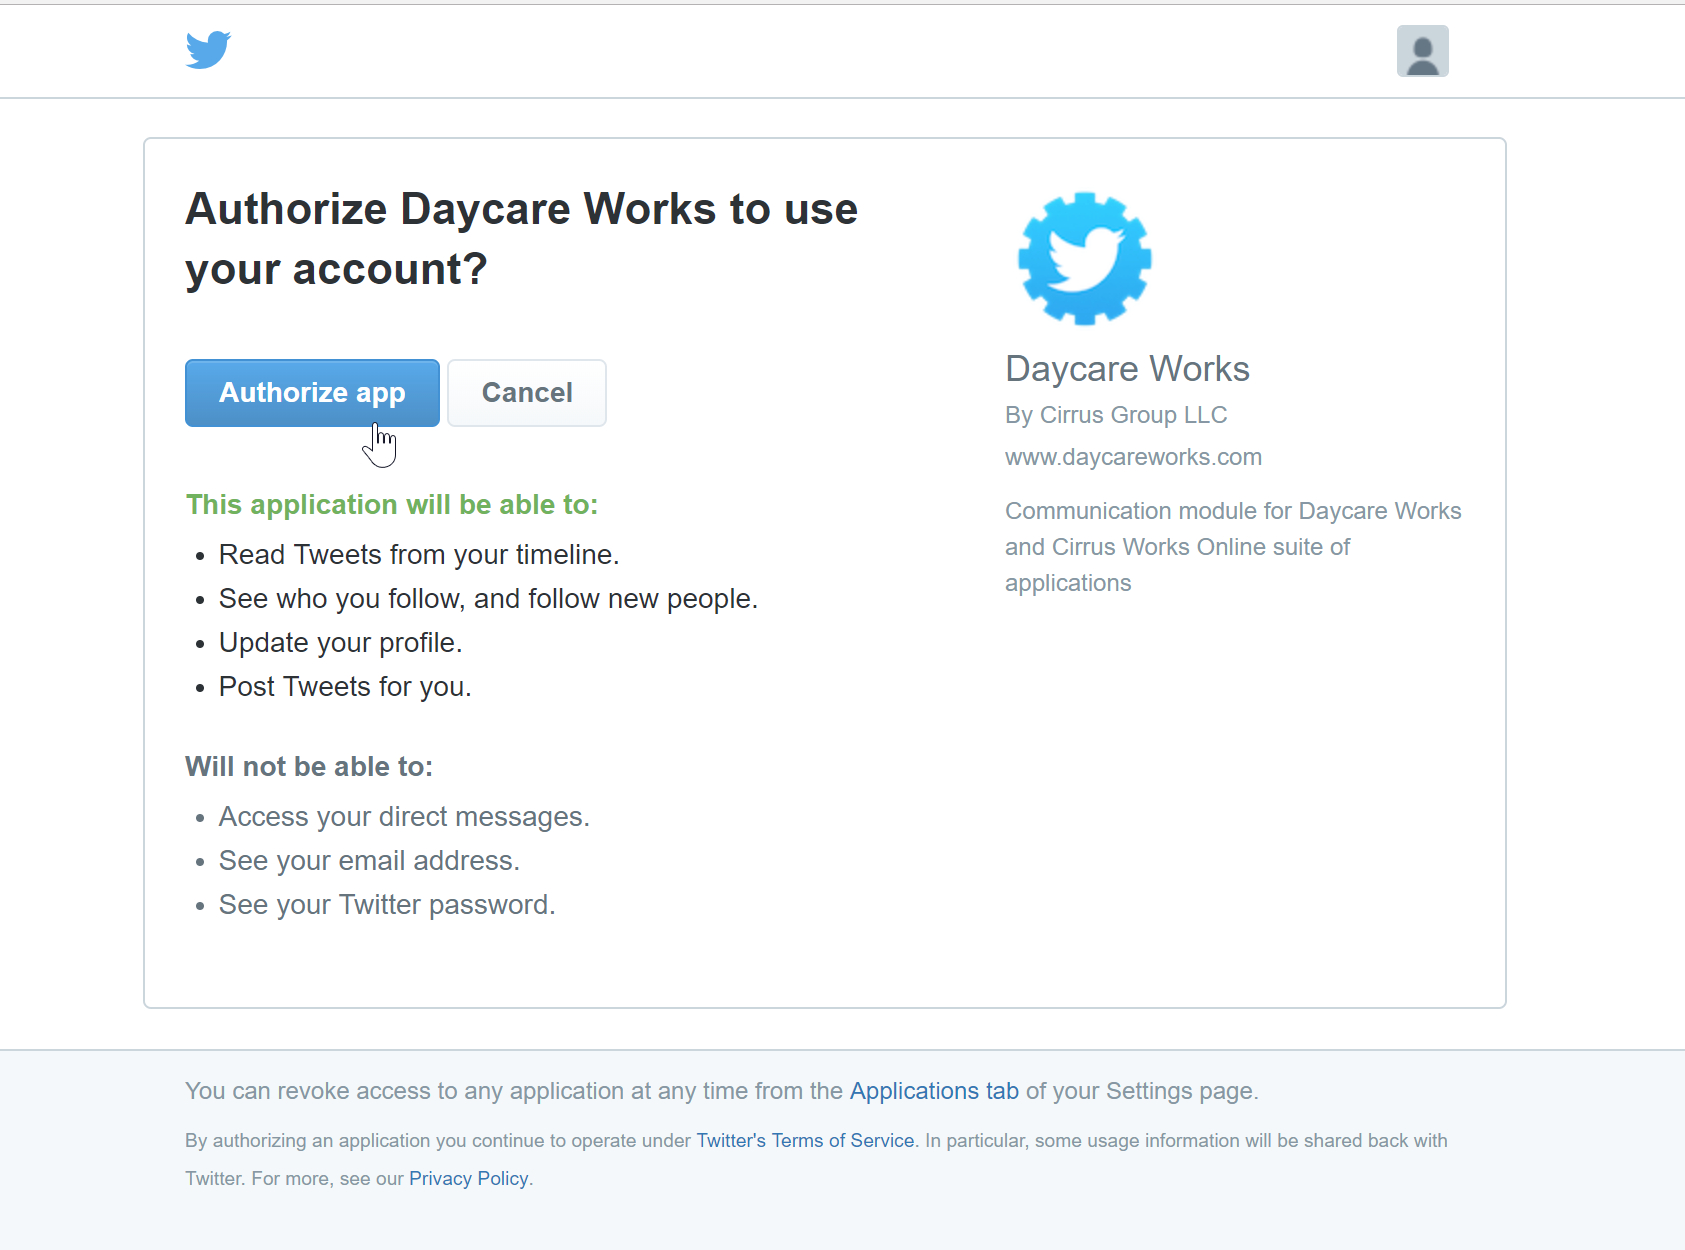Select the Daycare Works app name

click(1127, 369)
